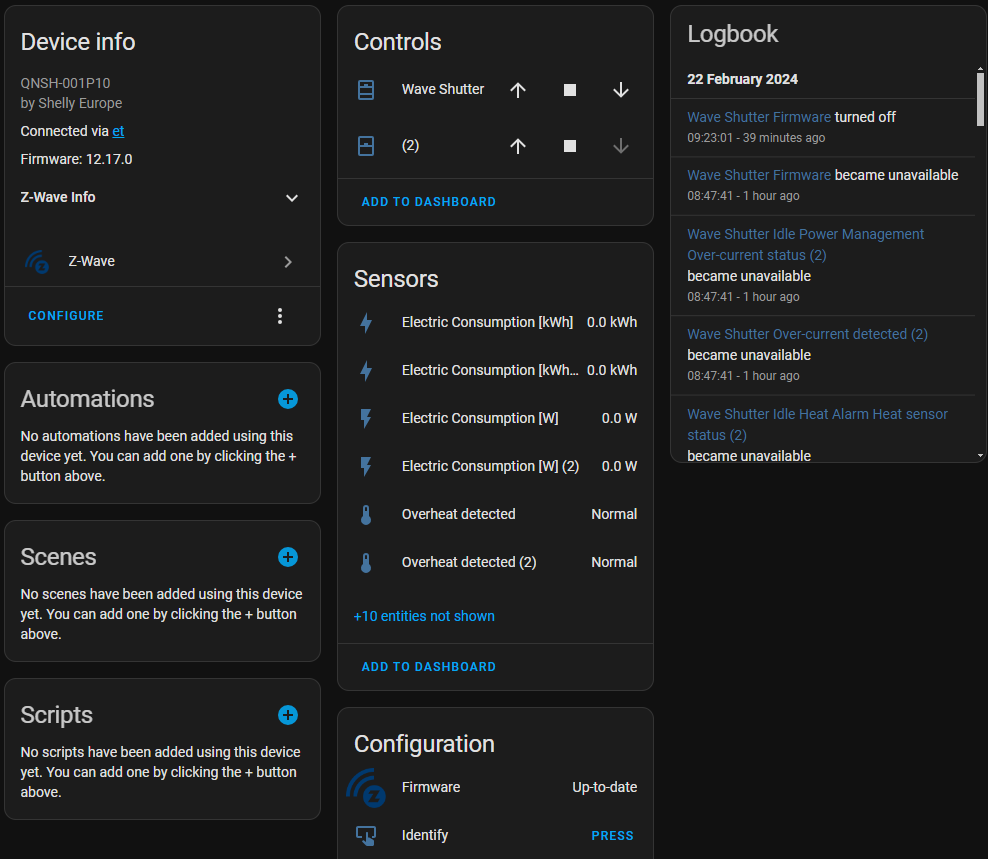Open Overheat detected Normal state
Image resolution: width=988 pixels, height=859 pixels.
(614, 514)
